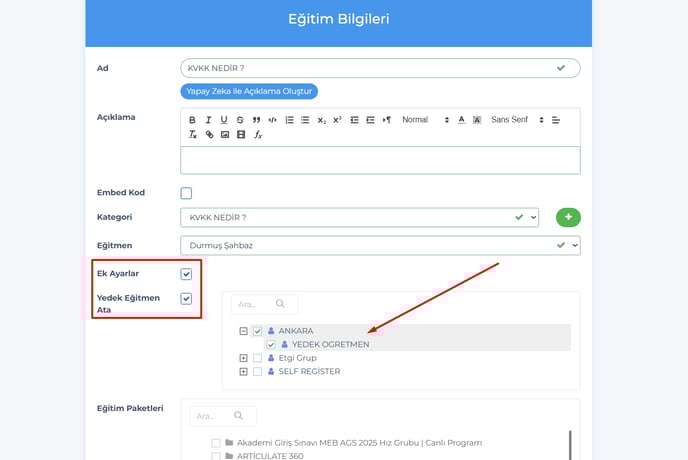Uncheck the Ek Ayarlar checkbox

186,274
